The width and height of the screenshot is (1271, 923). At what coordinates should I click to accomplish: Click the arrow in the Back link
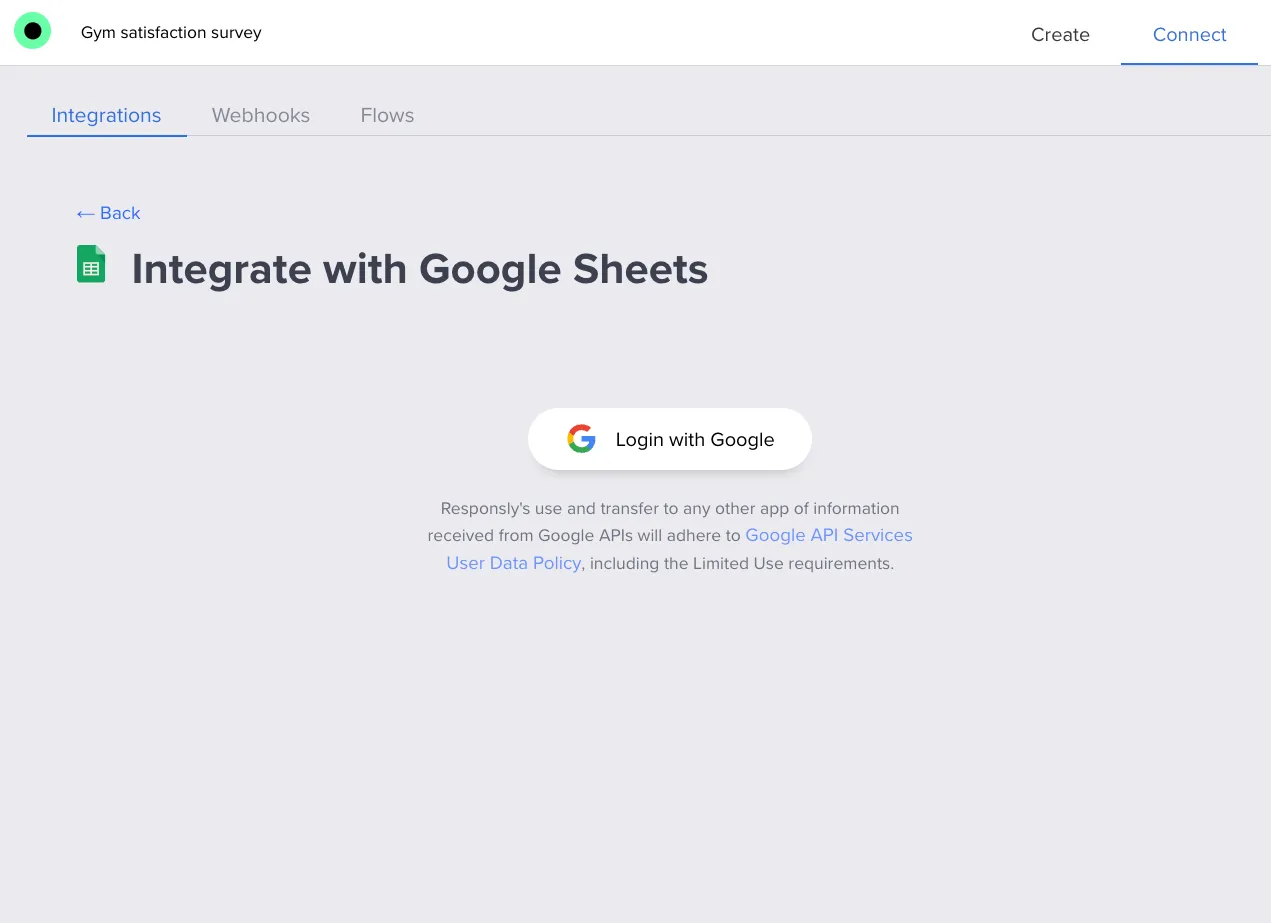pos(87,213)
